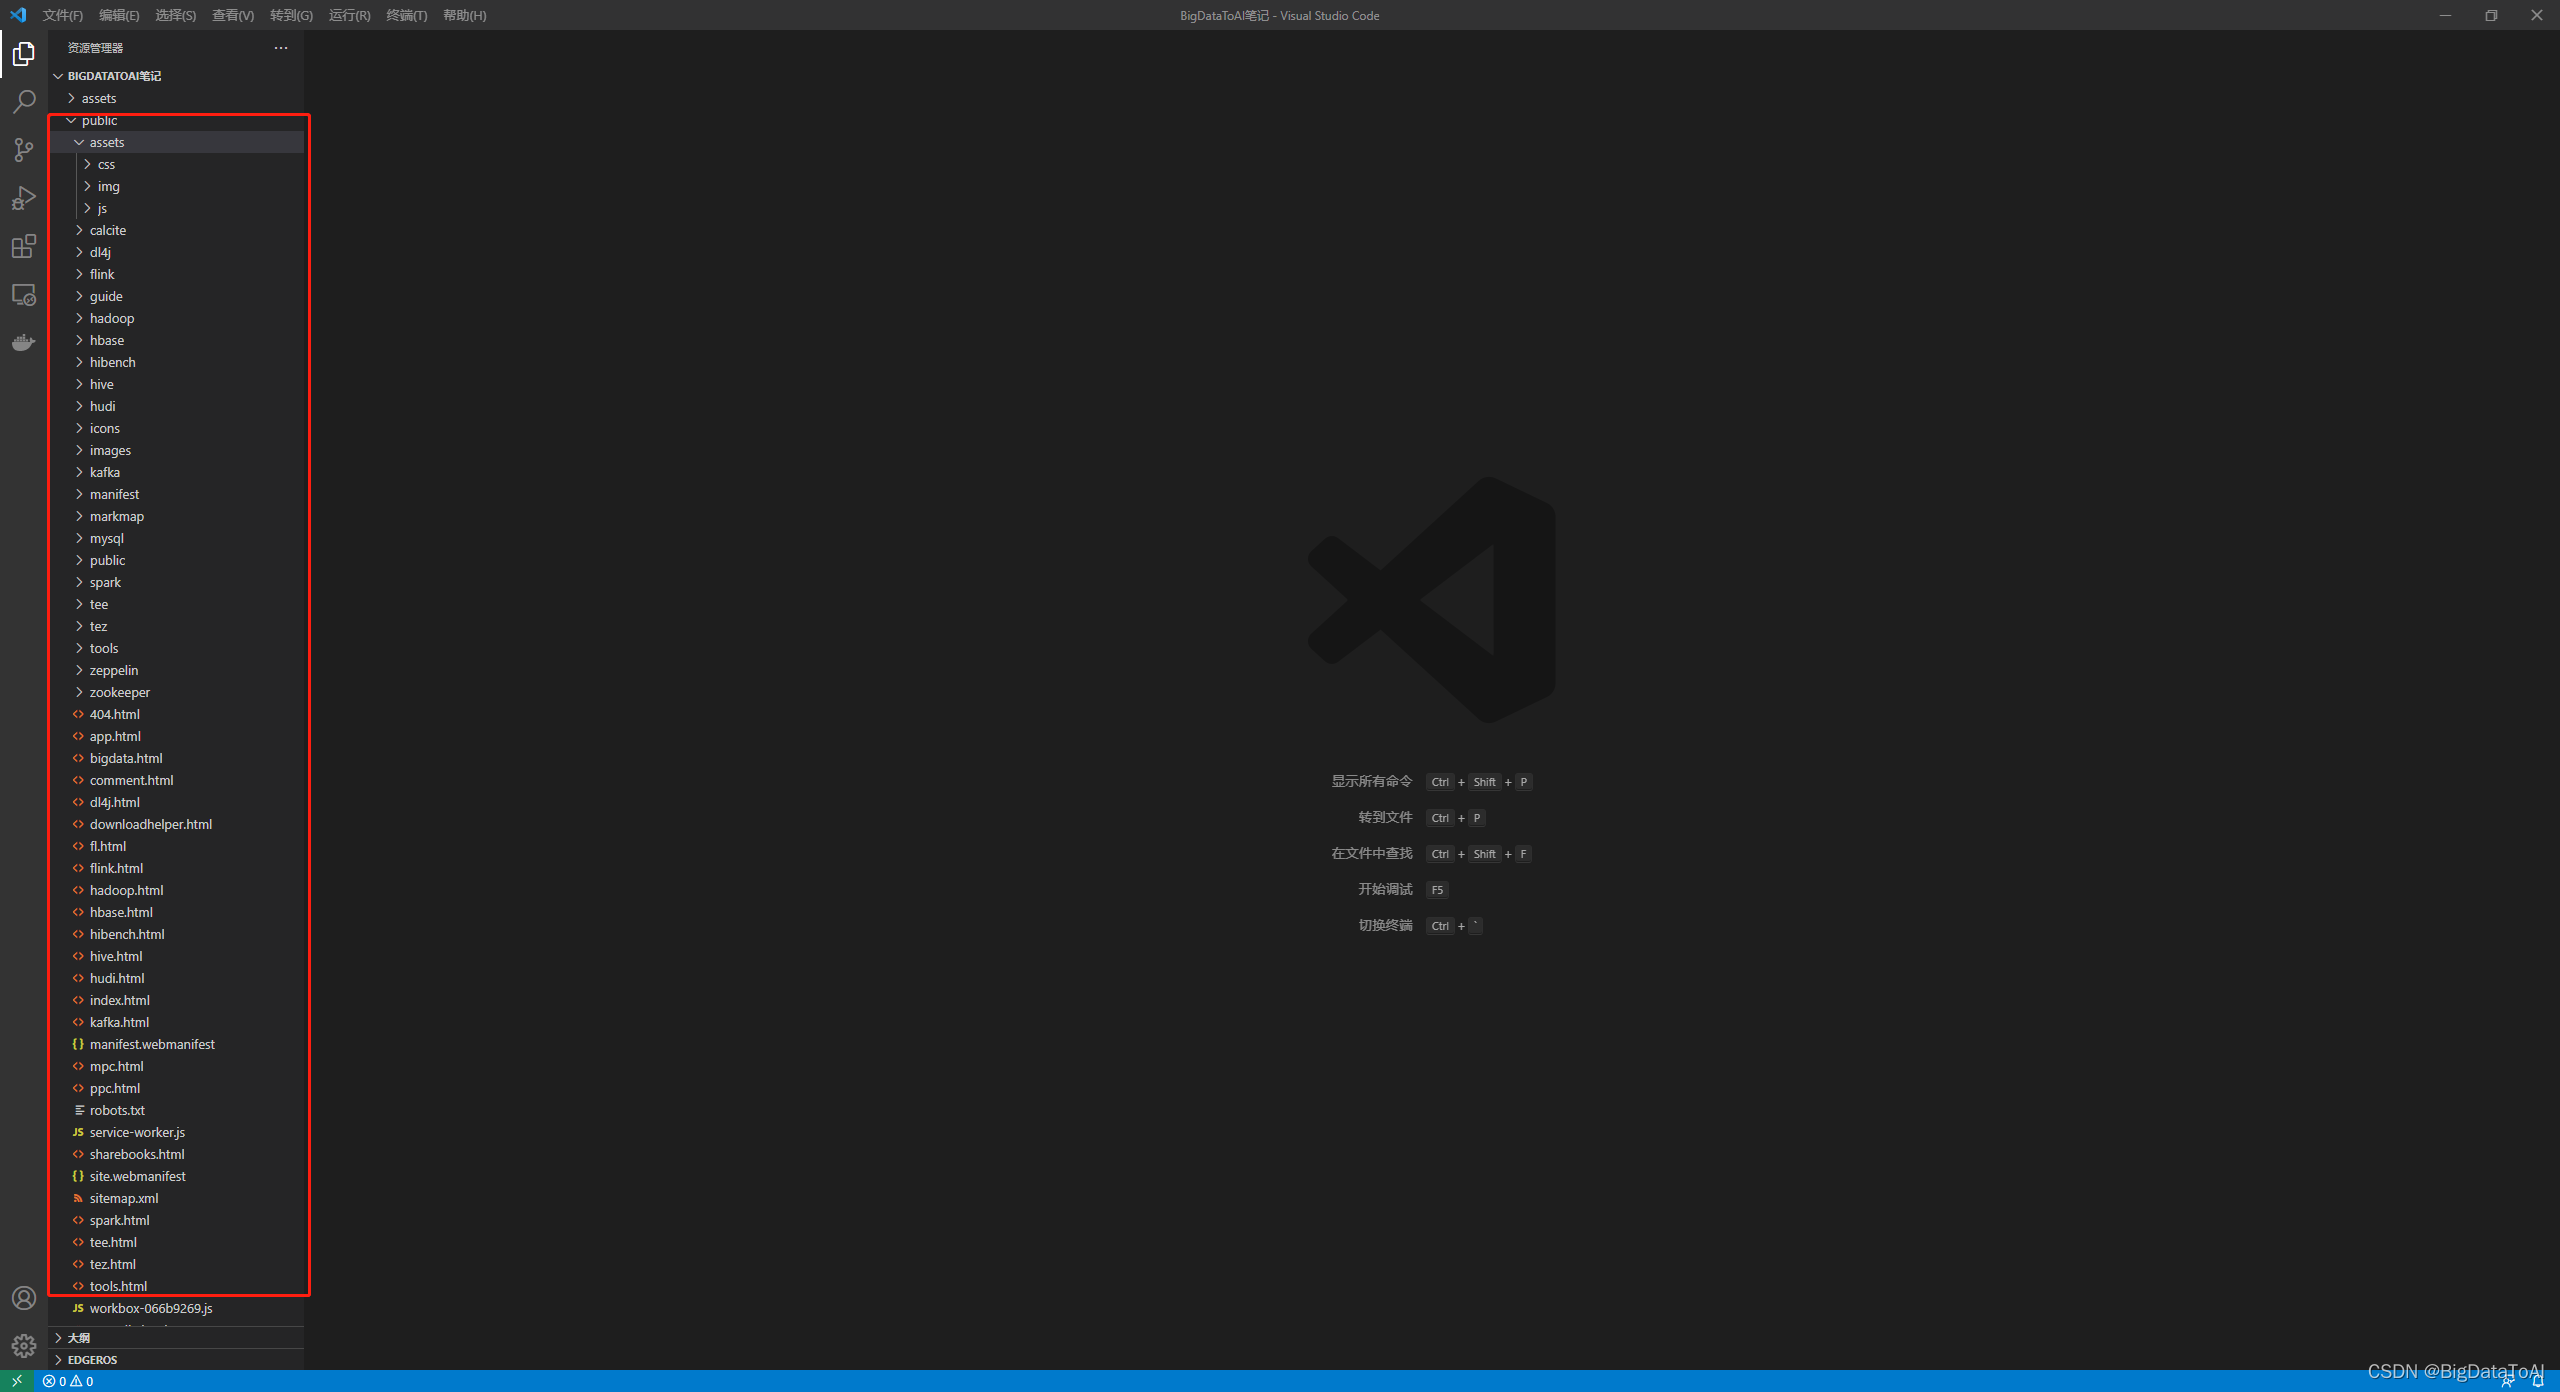Expand the hadoop folder
Screen dimensions: 2560x1392
click(x=111, y=319)
